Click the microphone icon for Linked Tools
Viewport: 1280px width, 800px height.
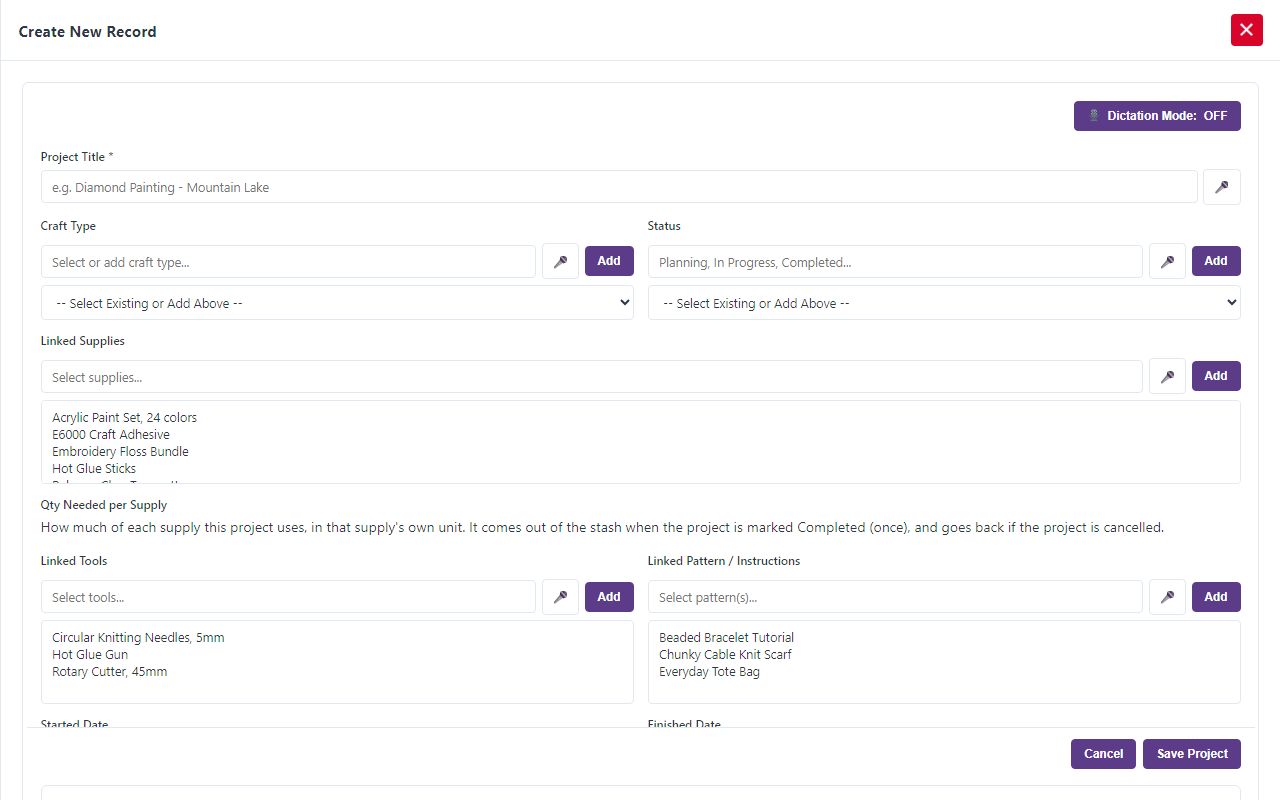pos(560,597)
